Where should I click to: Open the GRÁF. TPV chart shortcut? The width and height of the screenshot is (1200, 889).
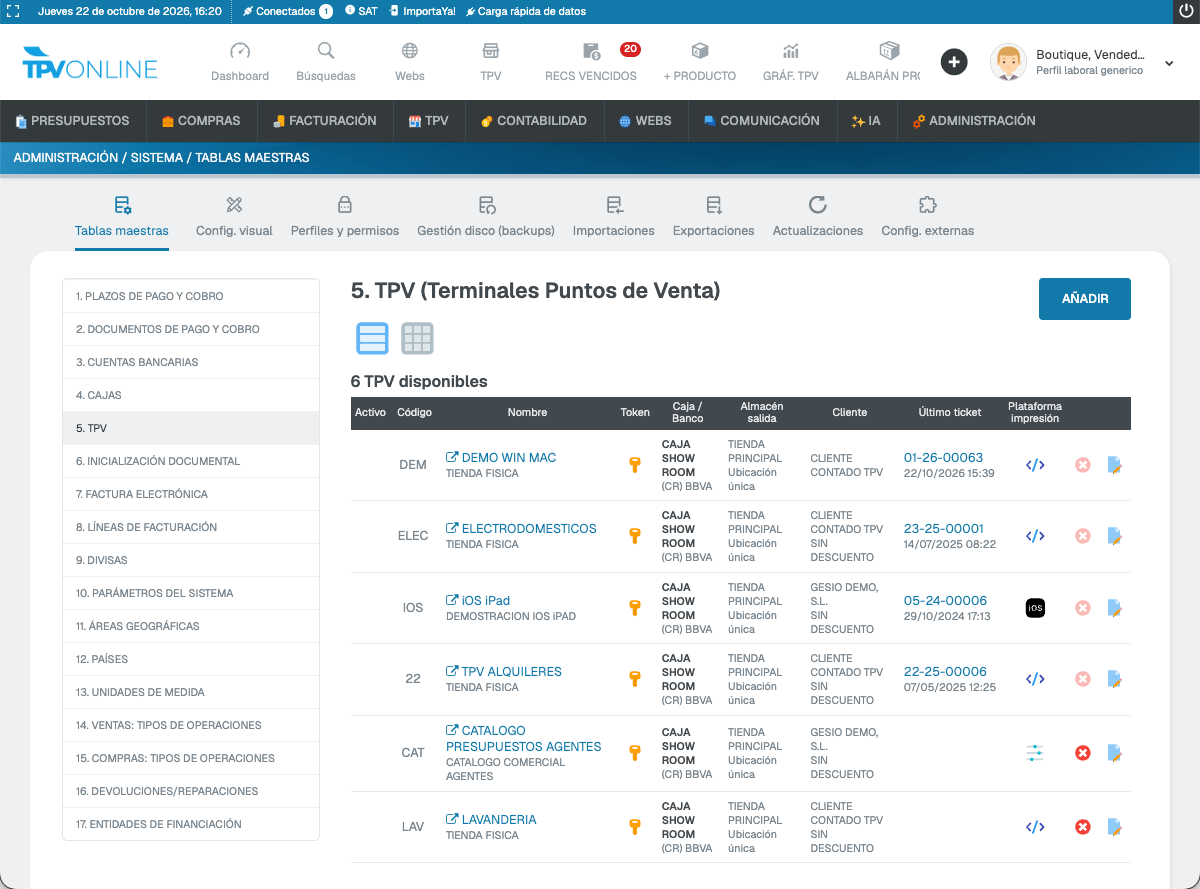791,62
